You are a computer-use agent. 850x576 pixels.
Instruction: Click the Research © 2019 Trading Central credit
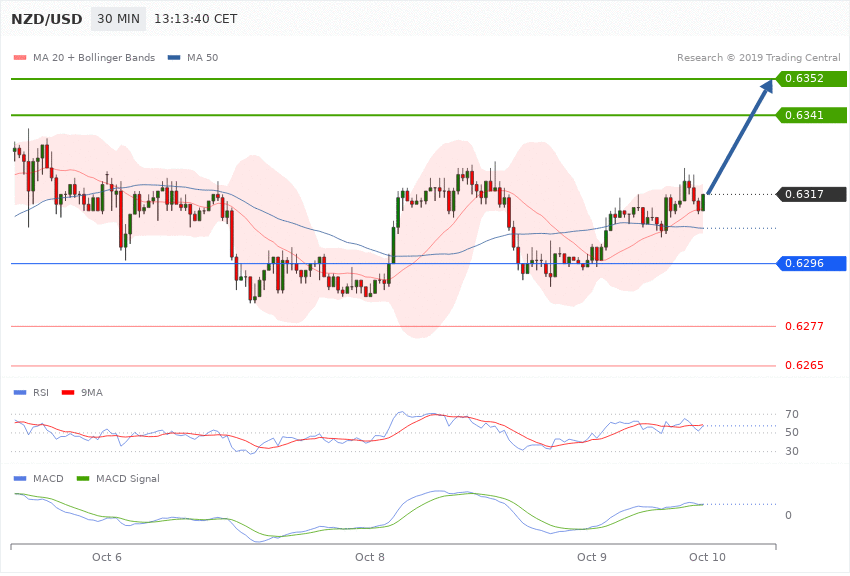point(758,57)
